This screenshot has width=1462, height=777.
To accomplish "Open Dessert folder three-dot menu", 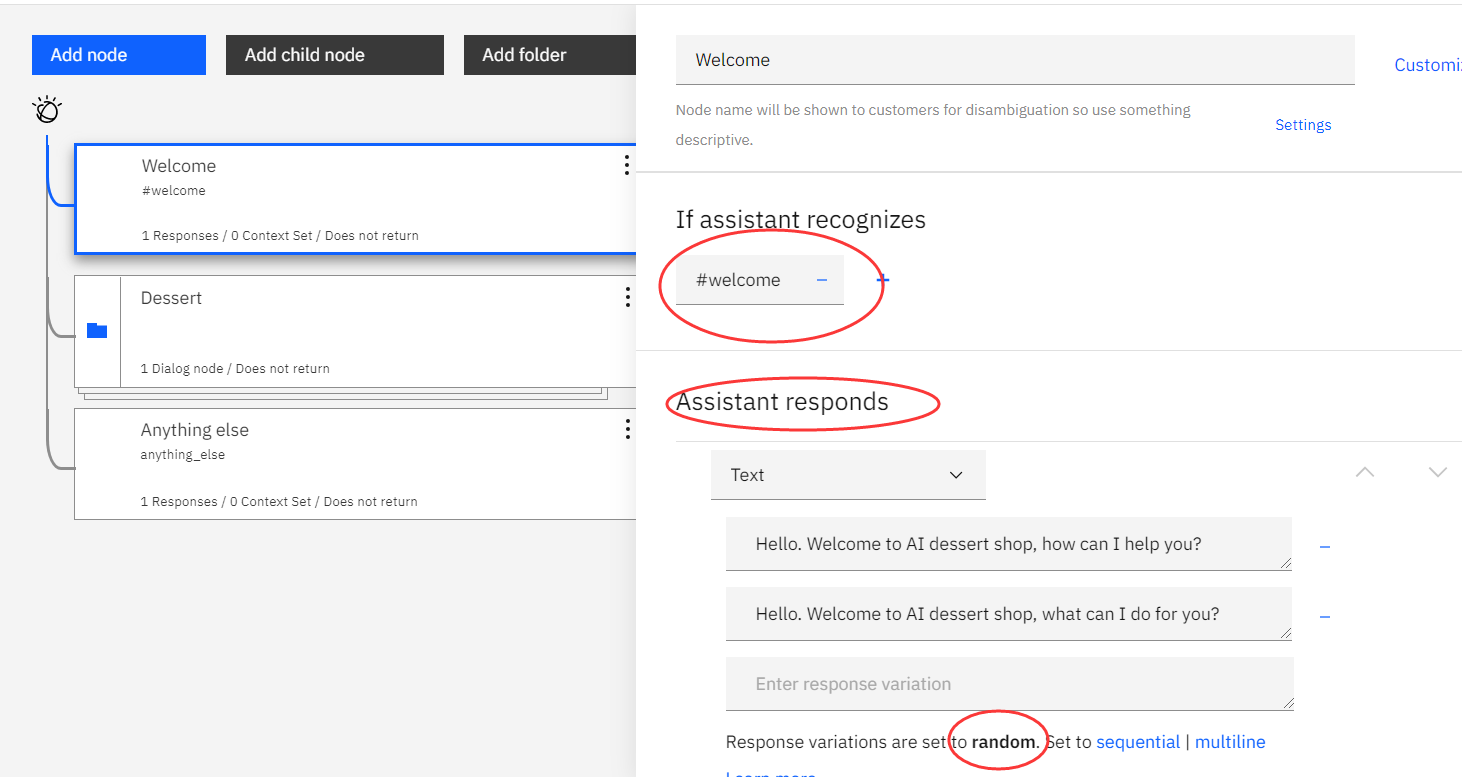I will 627,297.
